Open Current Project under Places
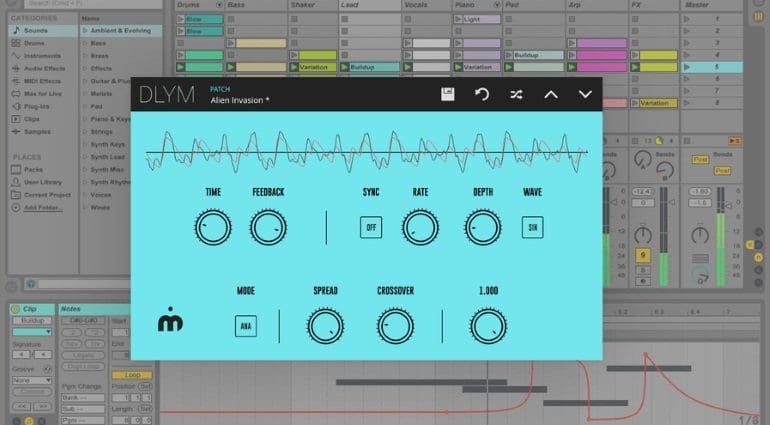Screen dimensions: 770x425 (42, 195)
